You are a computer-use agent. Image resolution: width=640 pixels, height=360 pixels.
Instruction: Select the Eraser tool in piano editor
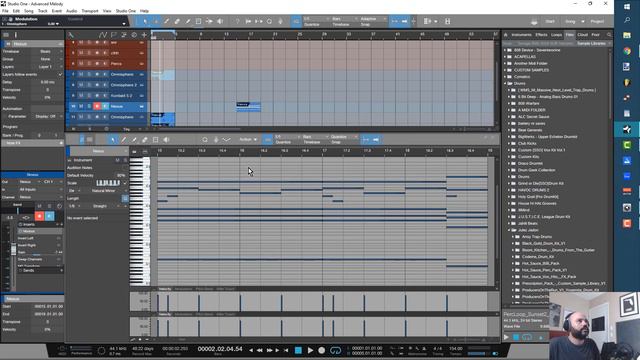click(x=144, y=140)
